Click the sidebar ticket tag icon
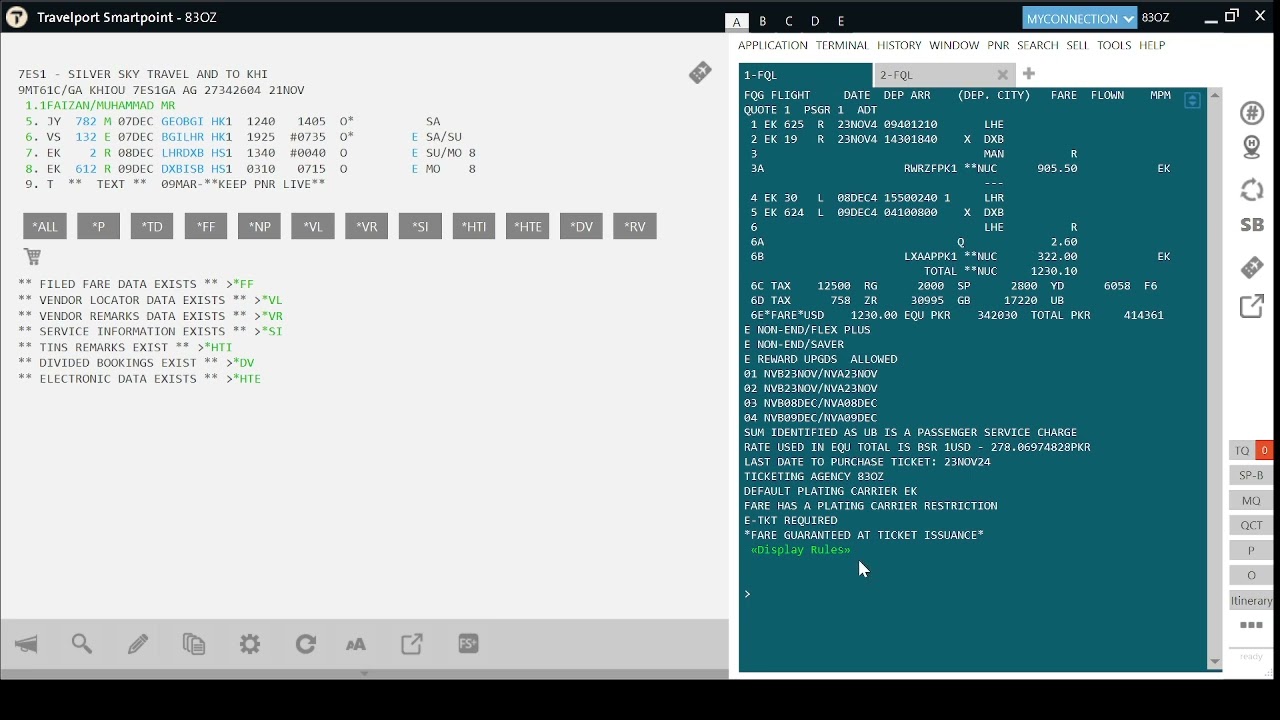The height and width of the screenshot is (720, 1280). [x=1252, y=267]
